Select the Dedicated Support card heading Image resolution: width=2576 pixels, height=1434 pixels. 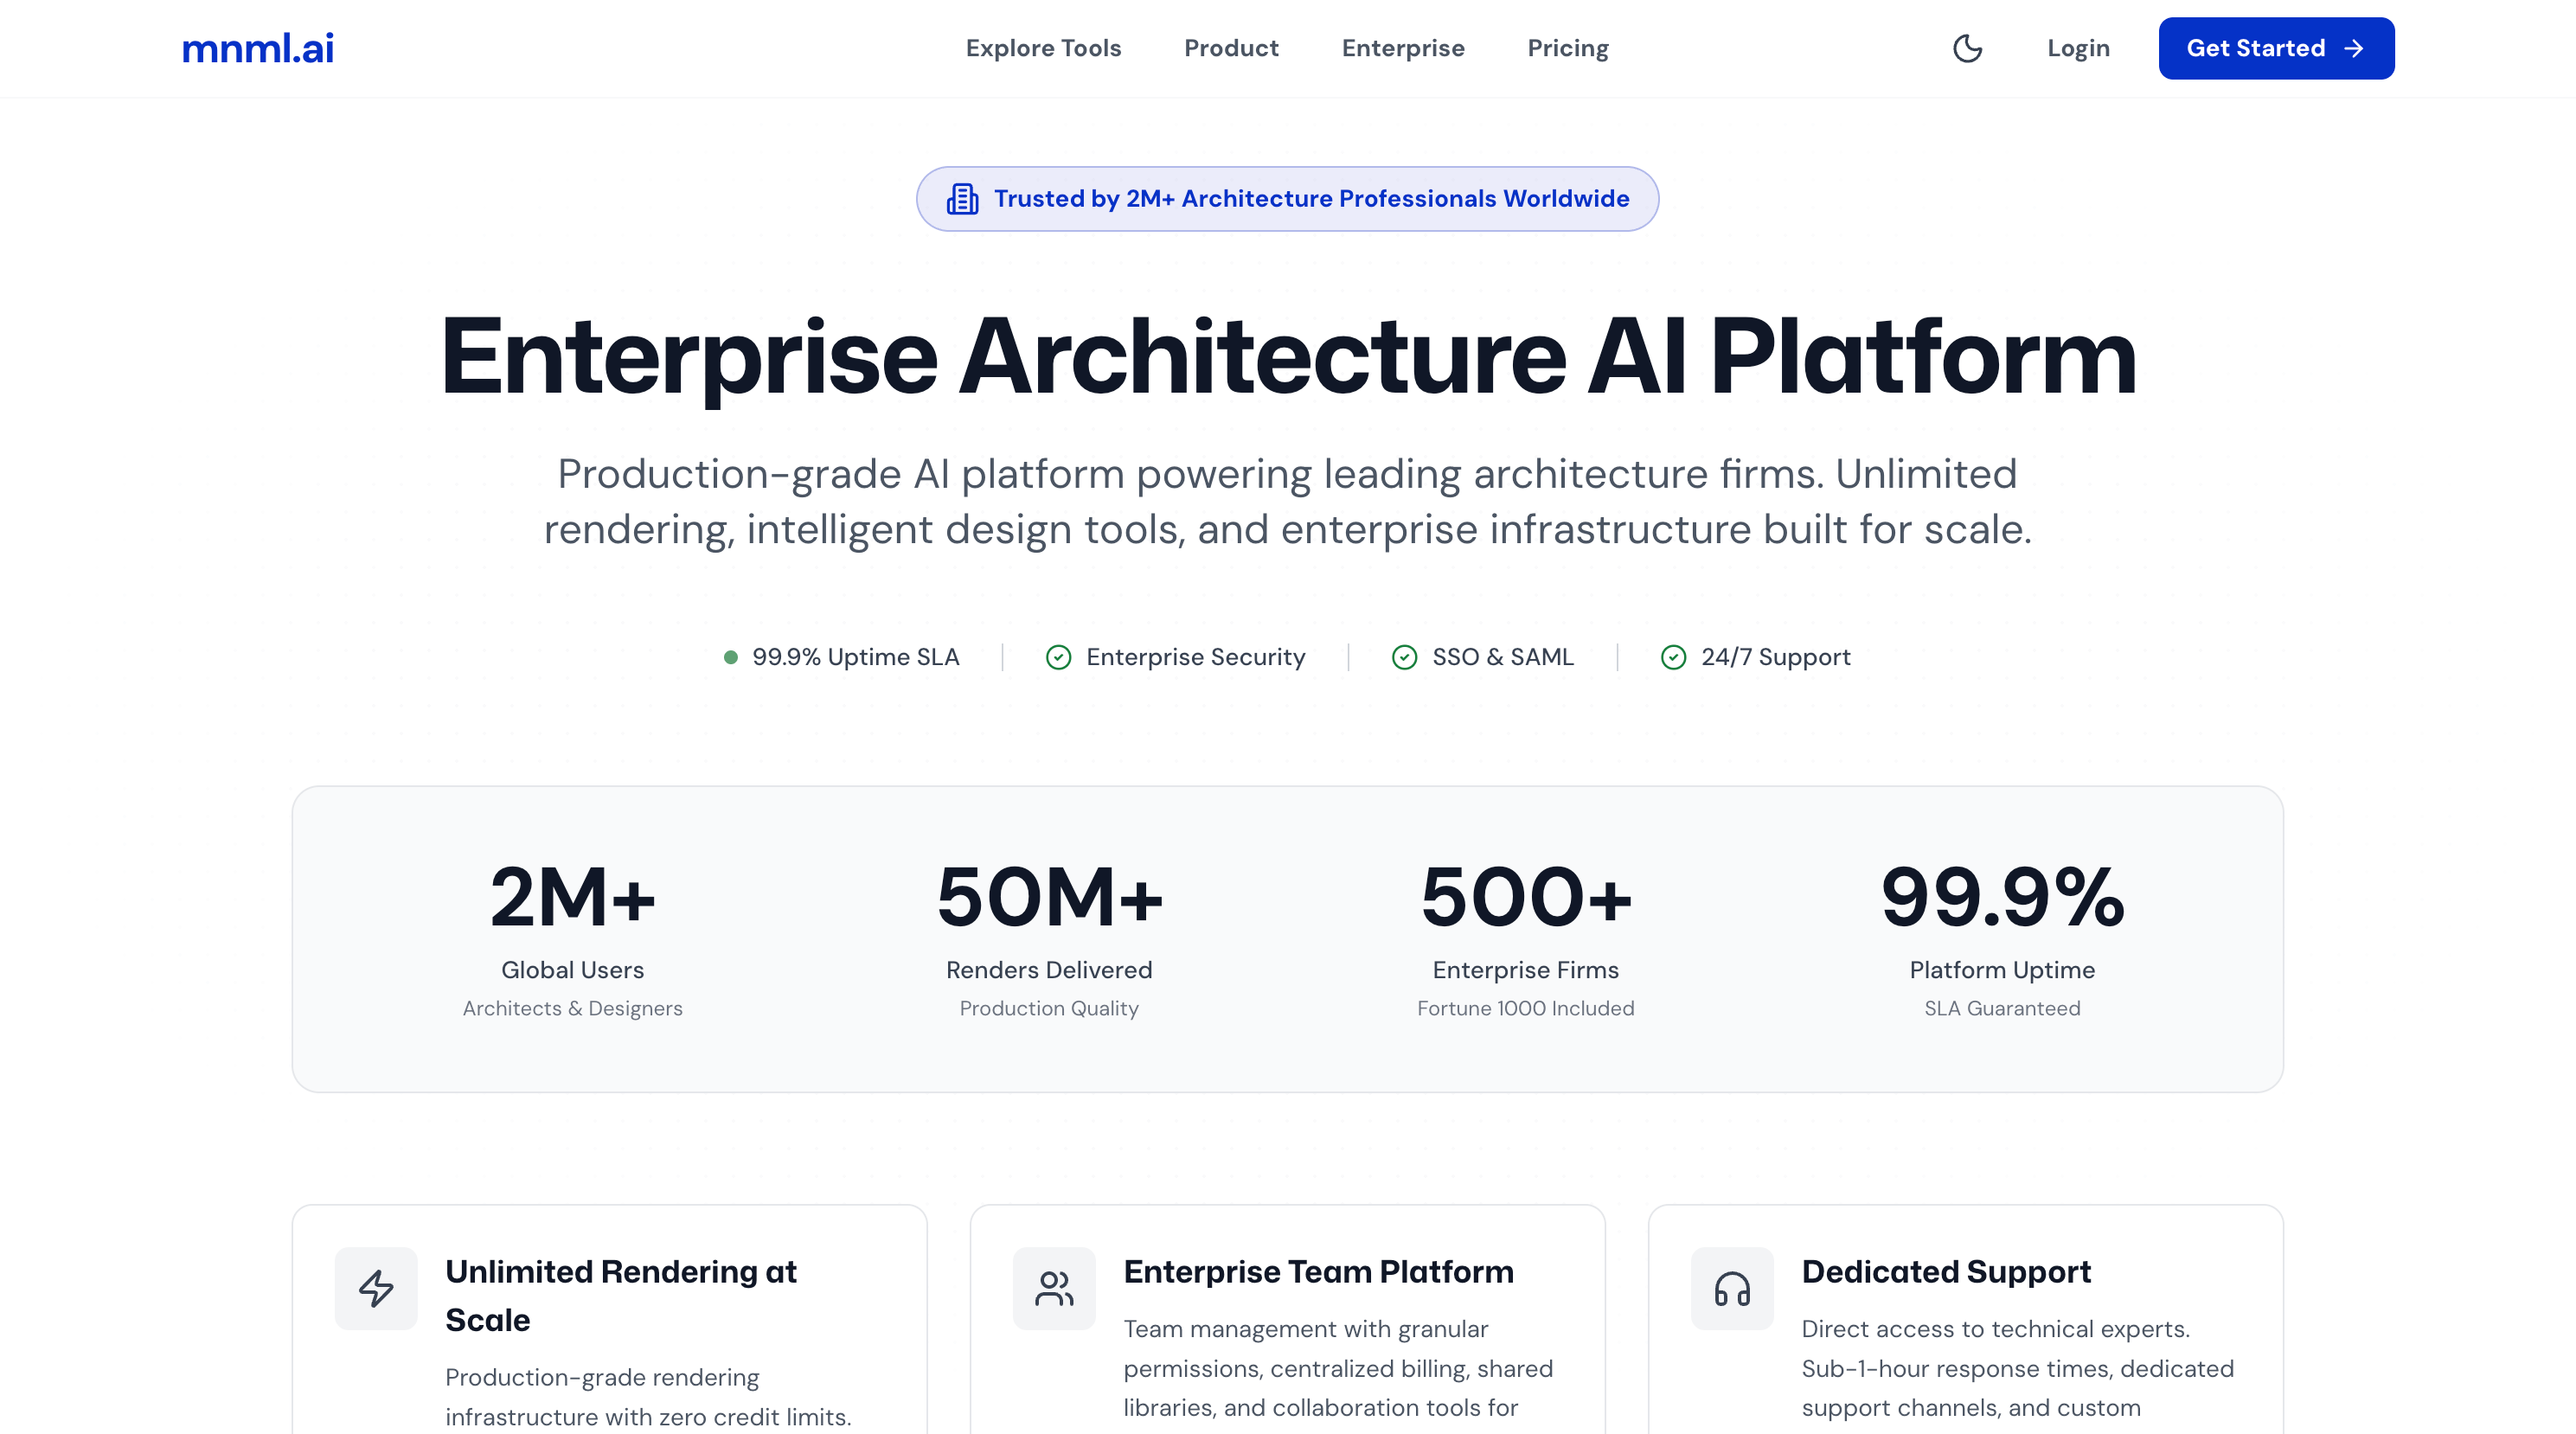coord(1945,1271)
